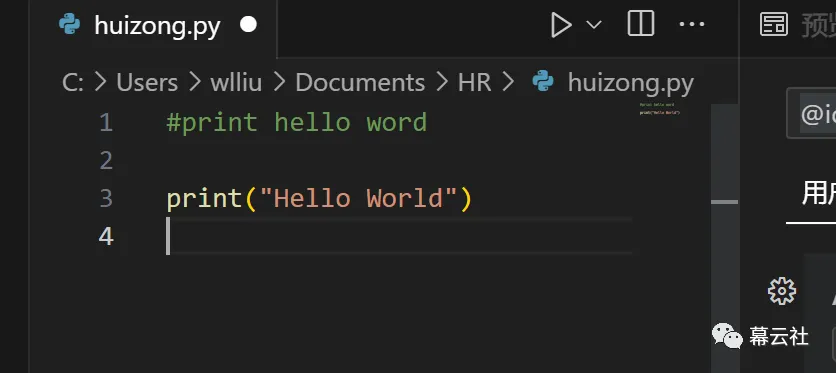Viewport: 836px width, 373px height.
Task: Click the empty line 4 in editor
Action: click(399, 236)
